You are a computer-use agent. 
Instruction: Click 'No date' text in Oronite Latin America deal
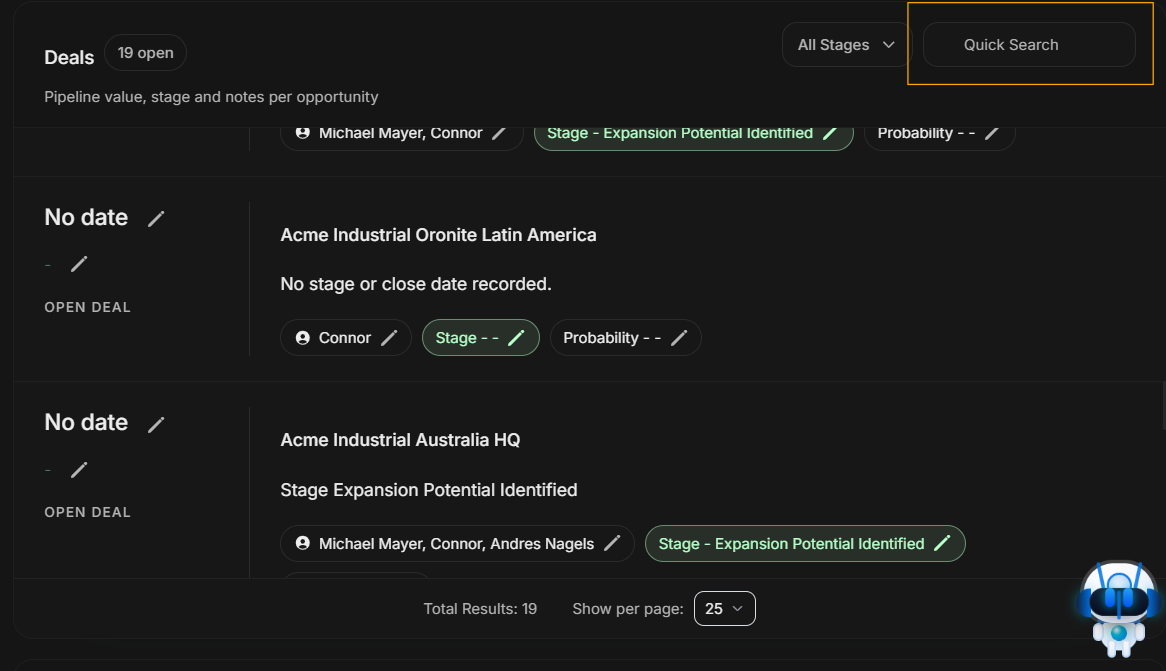pos(86,217)
